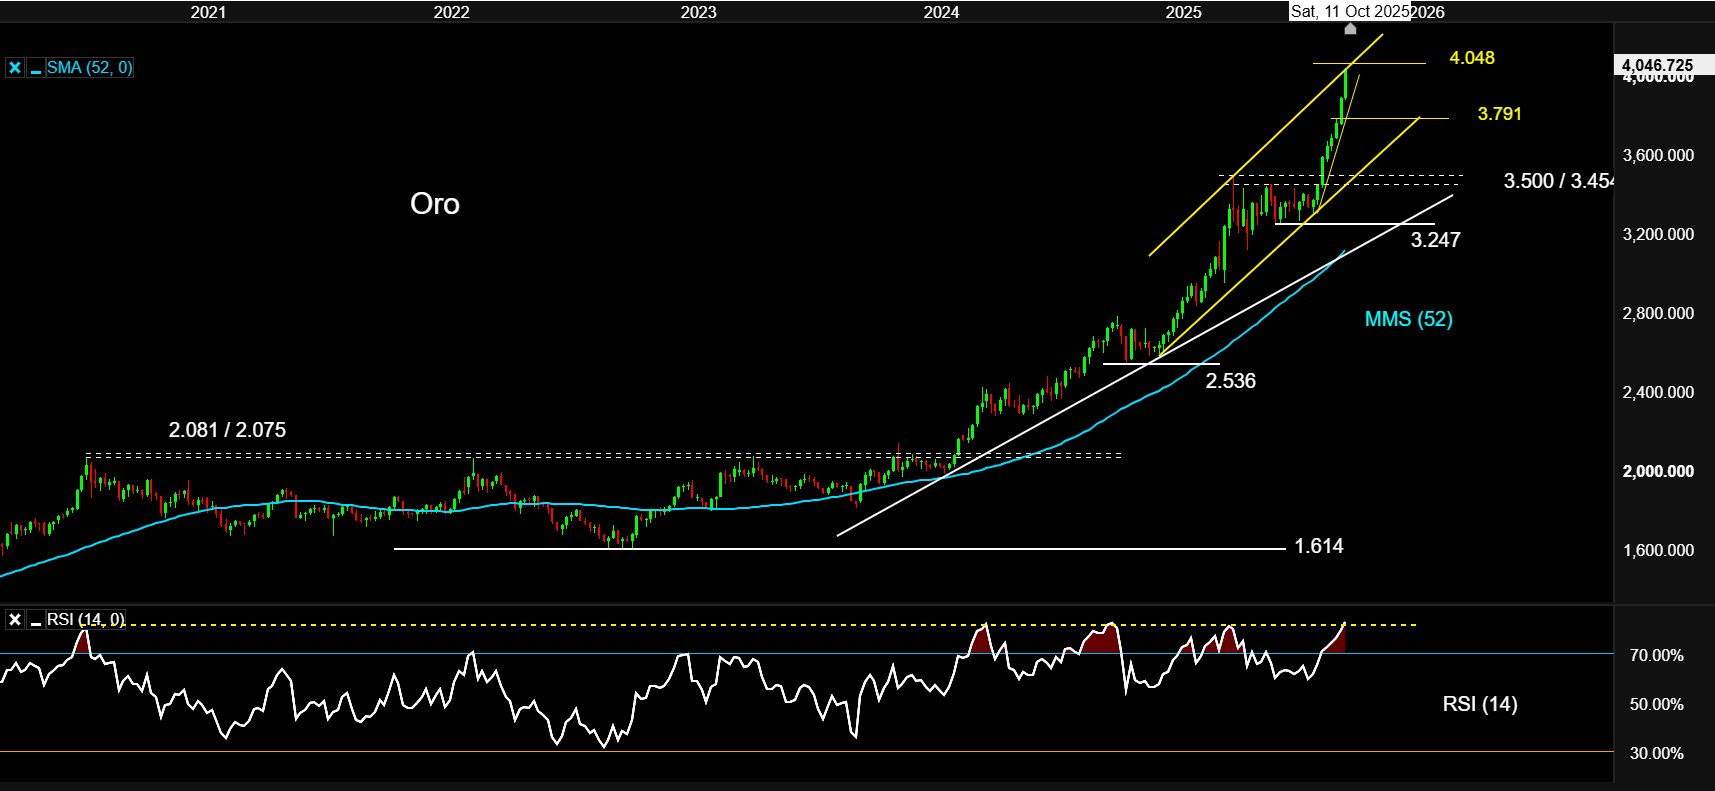This screenshot has width=1715, height=791.
Task: Minimize the RSI panel using its underscore icon
Action: (x=36, y=620)
